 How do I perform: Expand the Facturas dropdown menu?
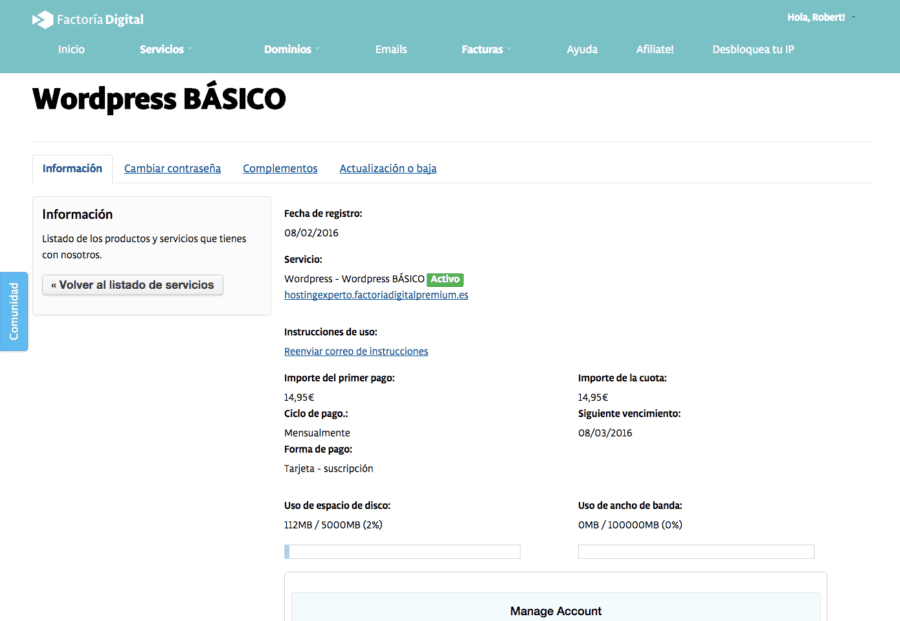(x=486, y=49)
